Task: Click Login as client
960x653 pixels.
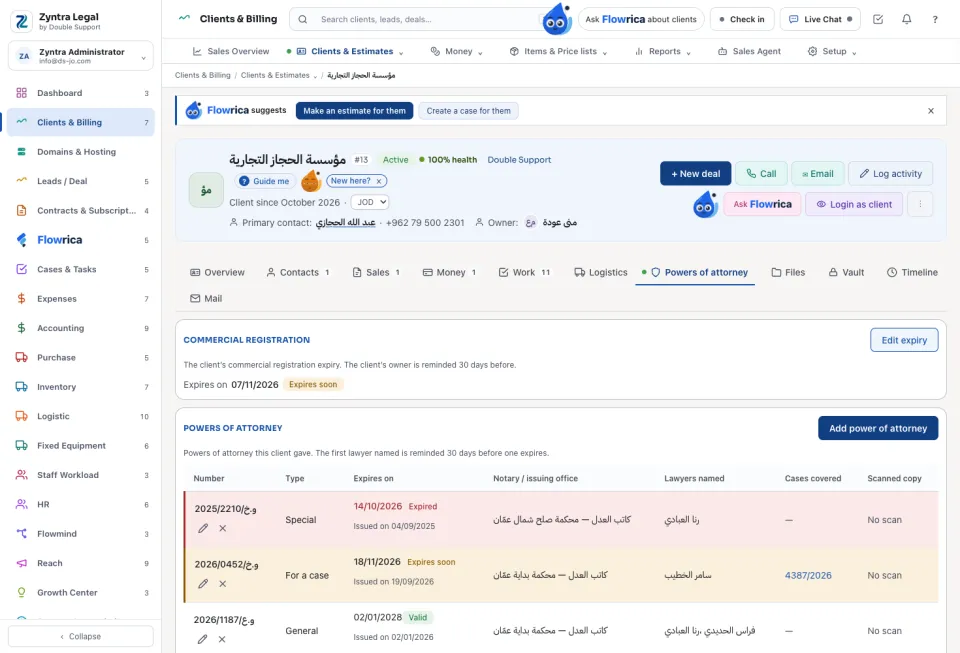Action: coord(853,204)
